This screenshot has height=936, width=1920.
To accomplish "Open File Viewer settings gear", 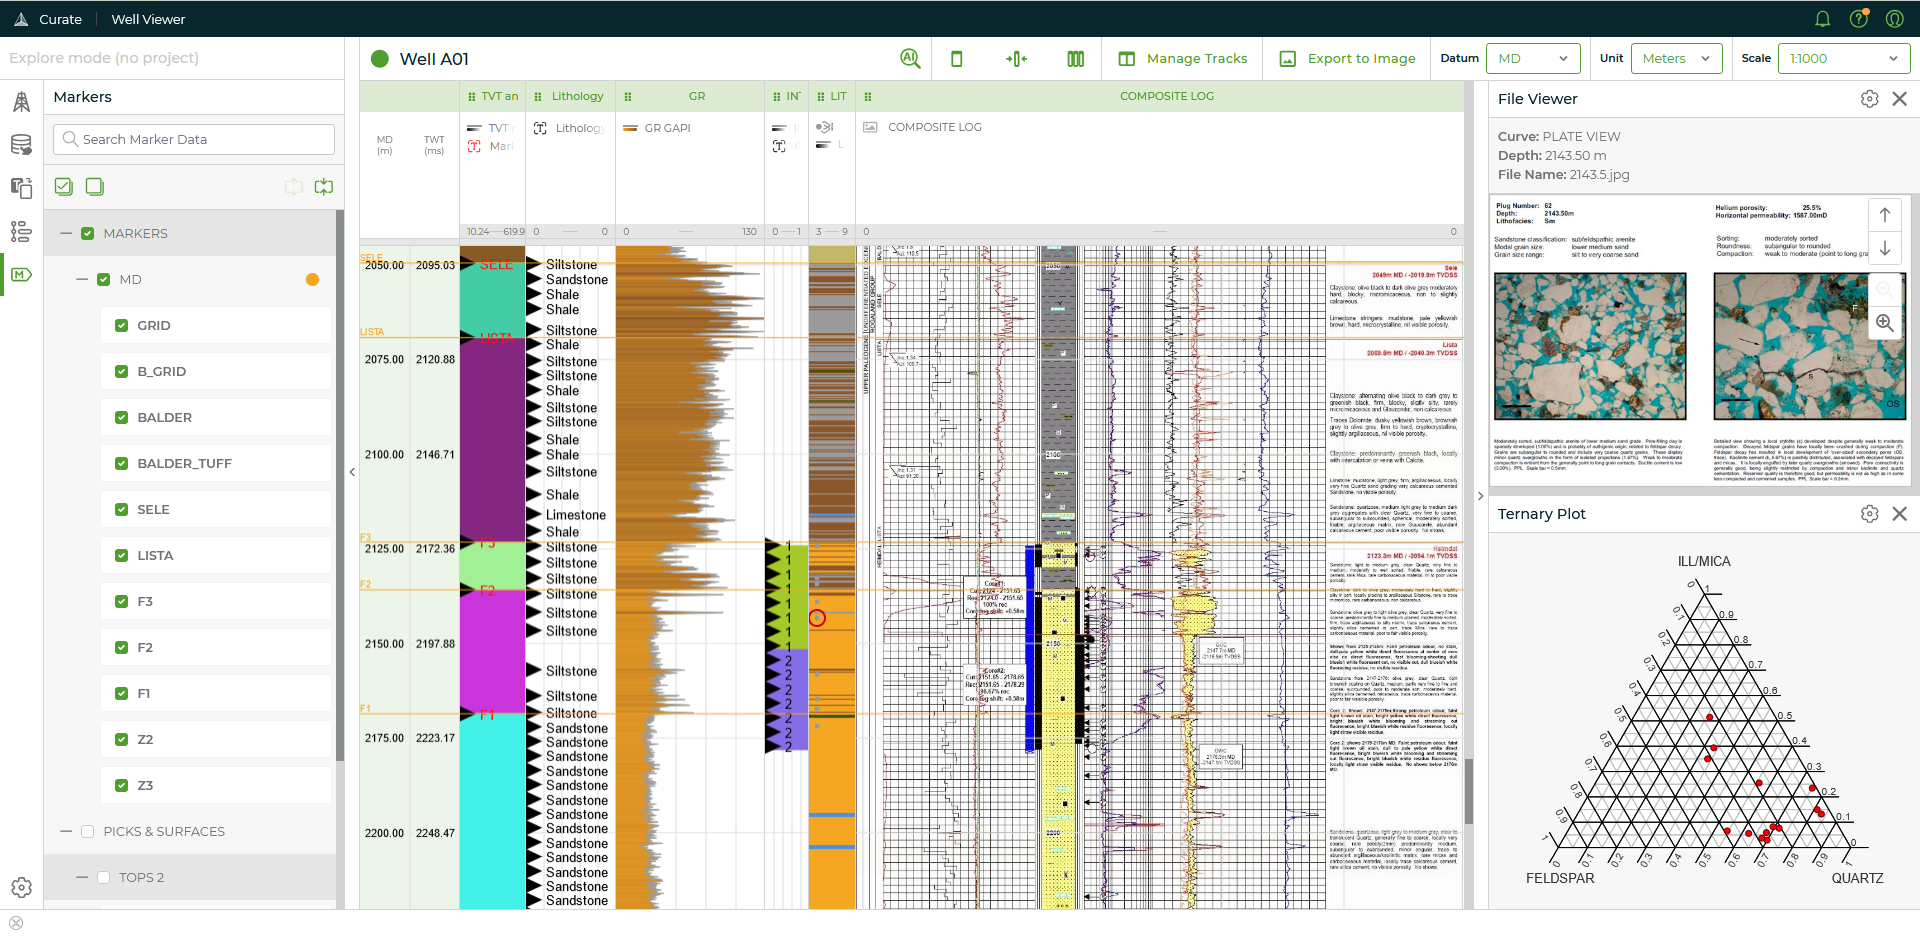I will 1870,99.
